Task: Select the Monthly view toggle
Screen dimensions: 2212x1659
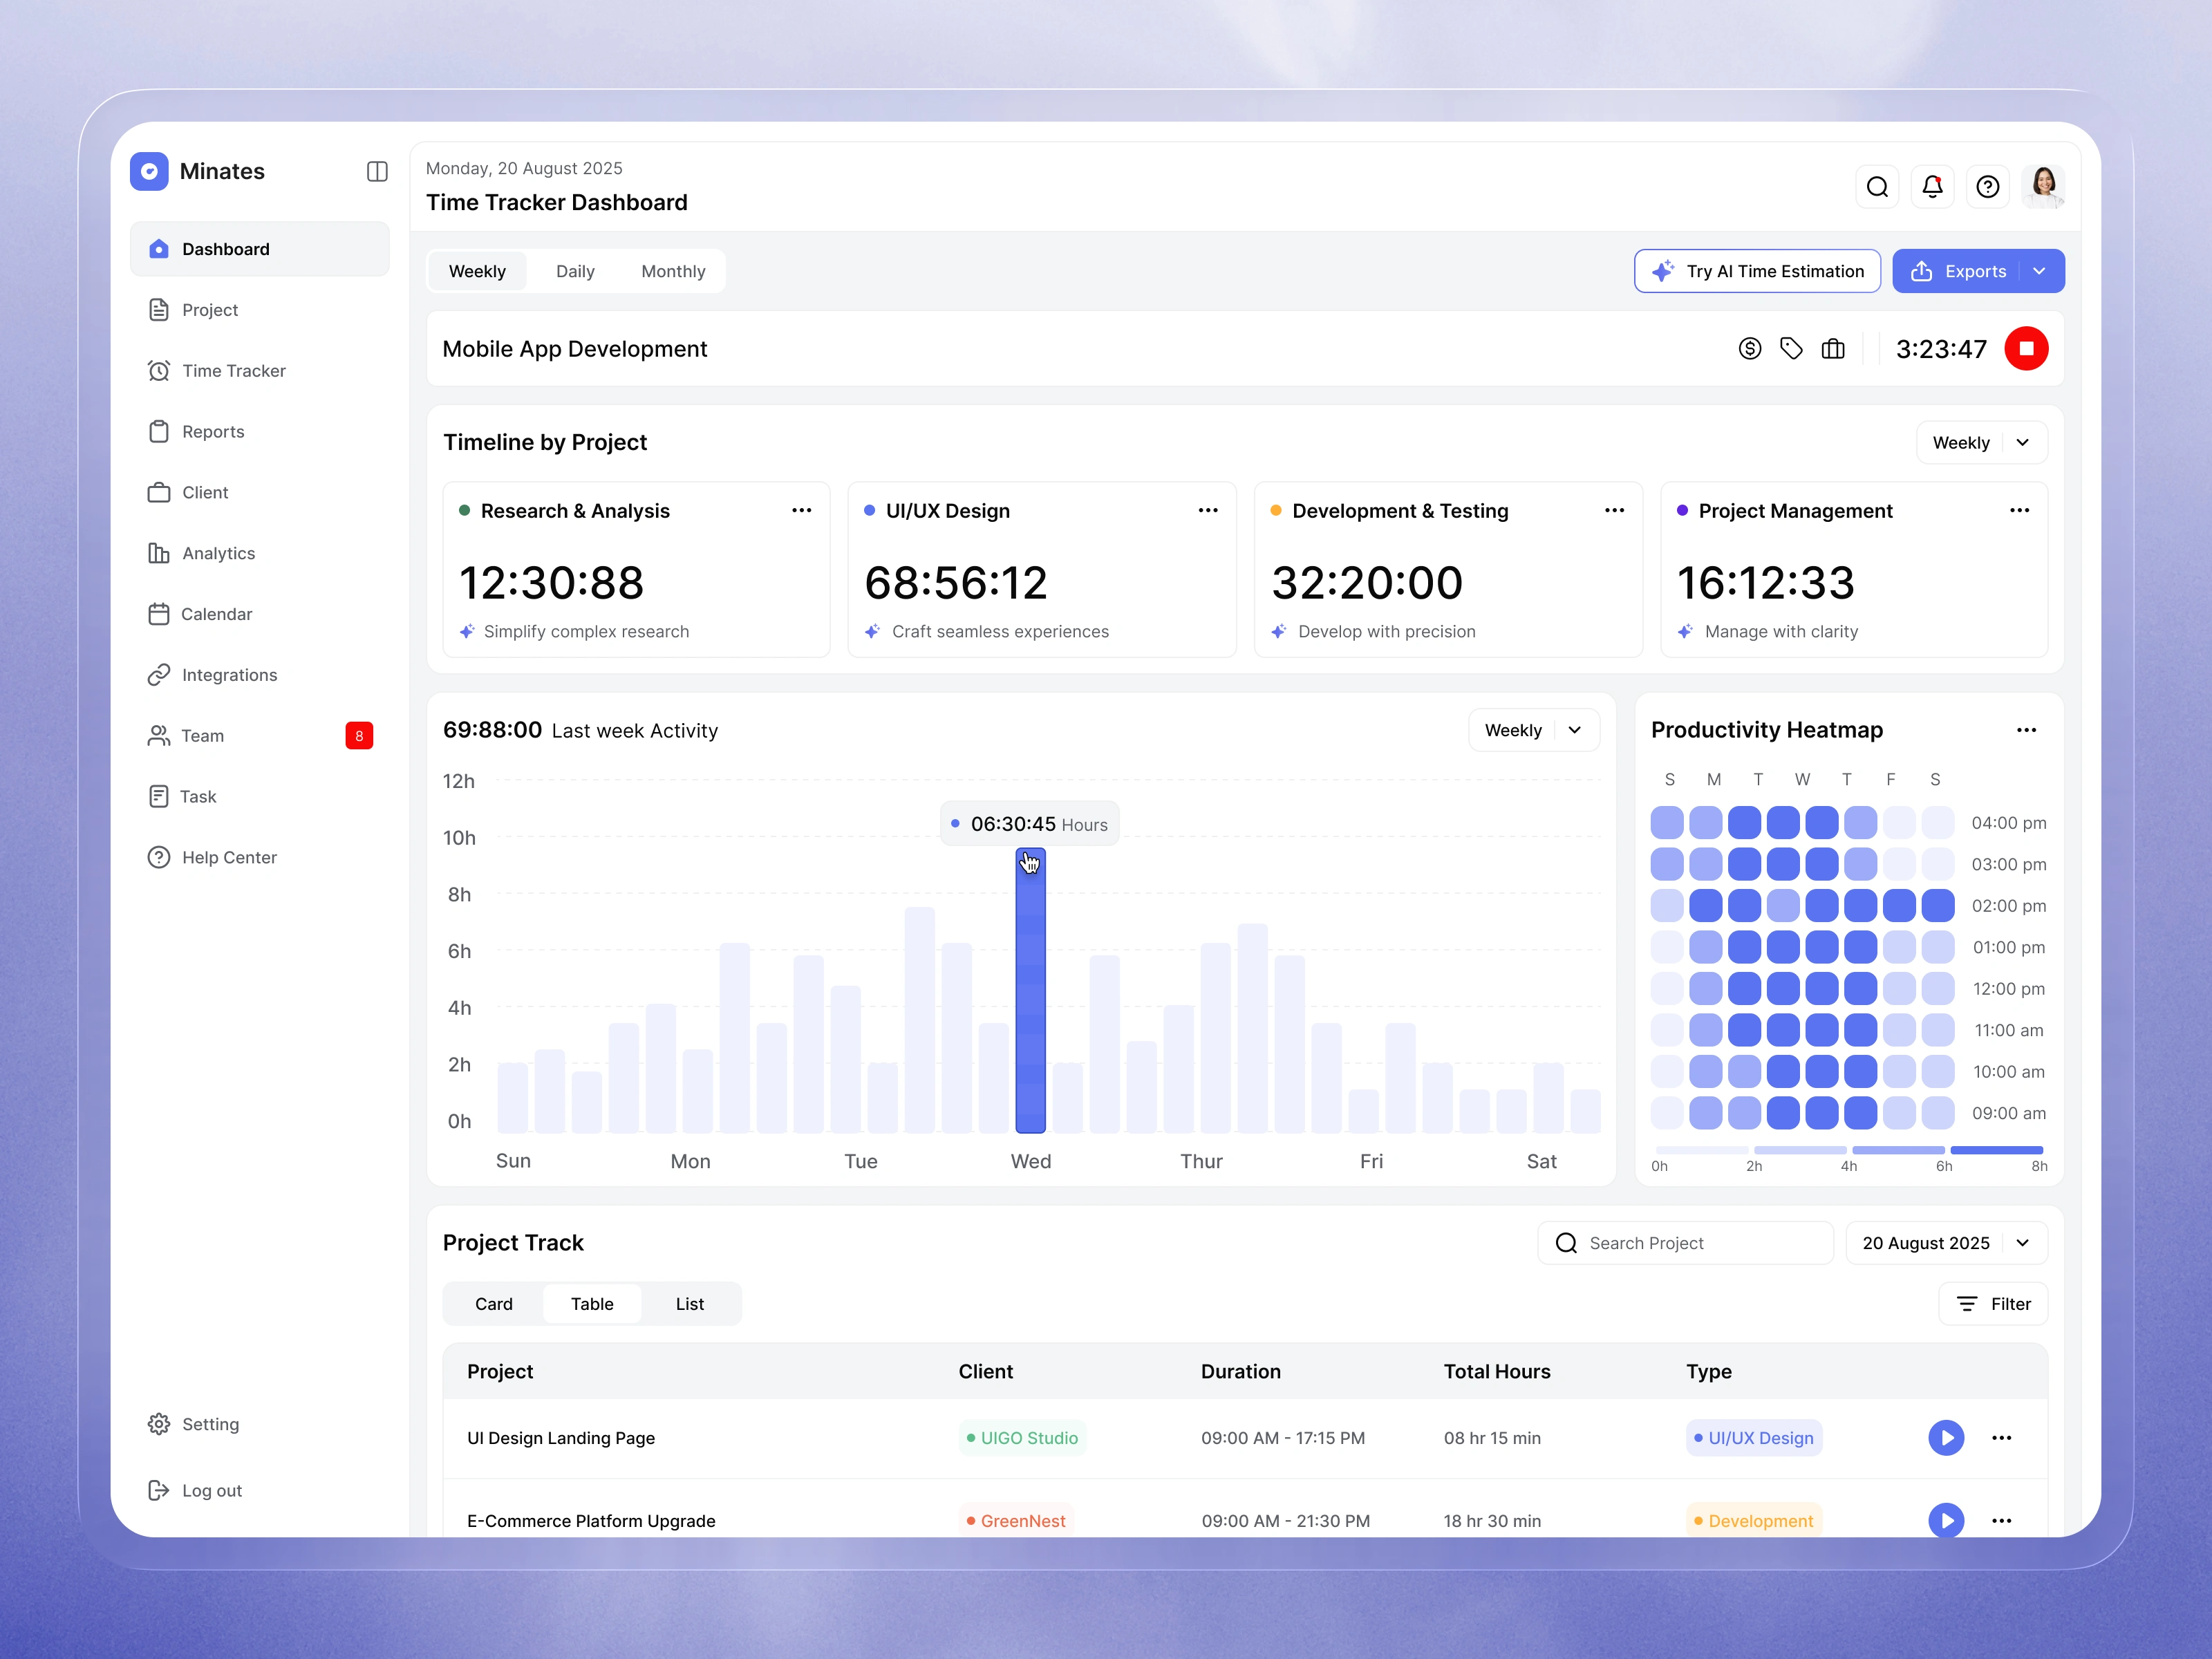Action: tap(673, 272)
